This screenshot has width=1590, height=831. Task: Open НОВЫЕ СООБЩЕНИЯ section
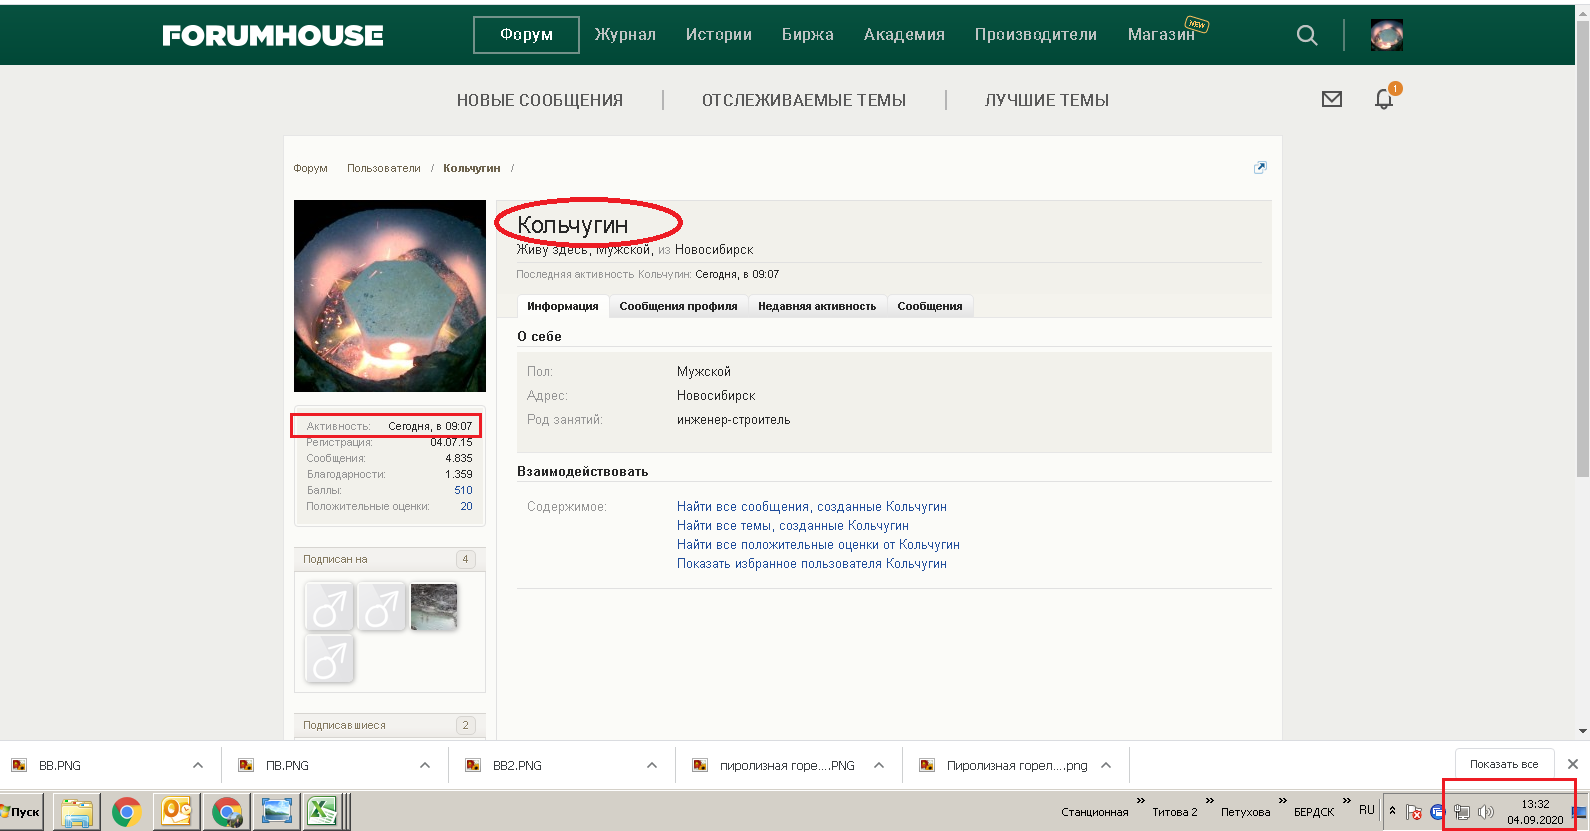(x=539, y=100)
